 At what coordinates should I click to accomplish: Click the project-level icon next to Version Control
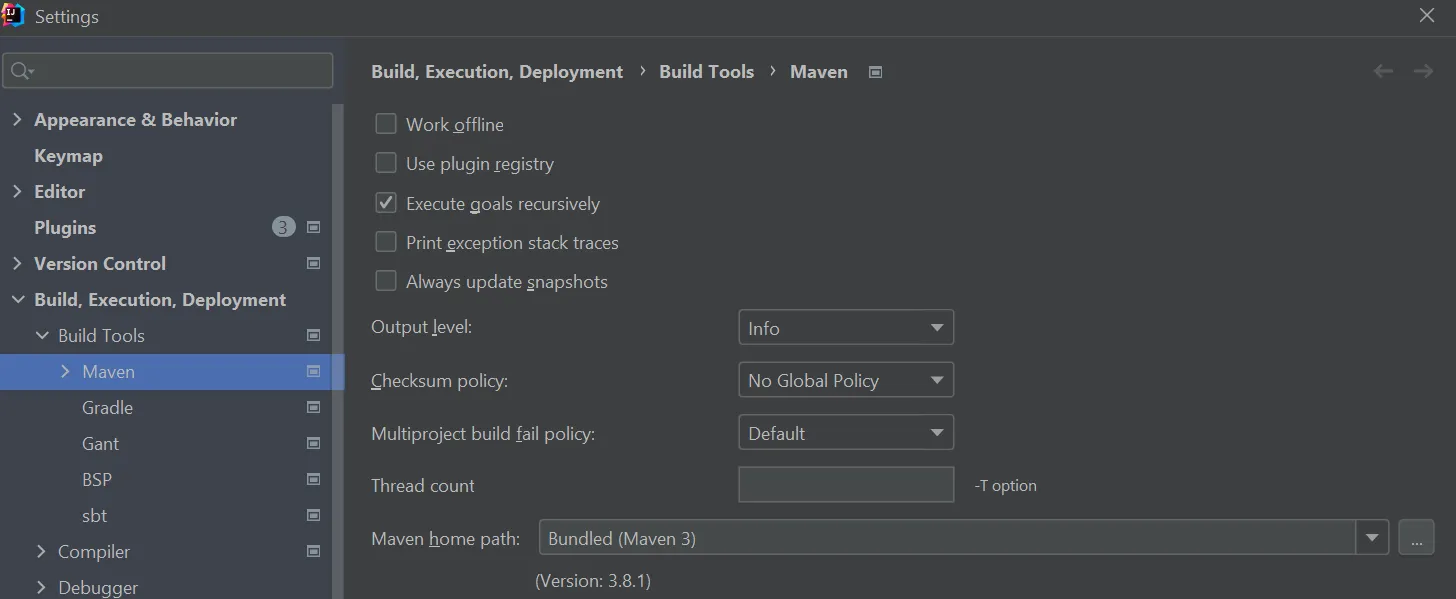314,264
